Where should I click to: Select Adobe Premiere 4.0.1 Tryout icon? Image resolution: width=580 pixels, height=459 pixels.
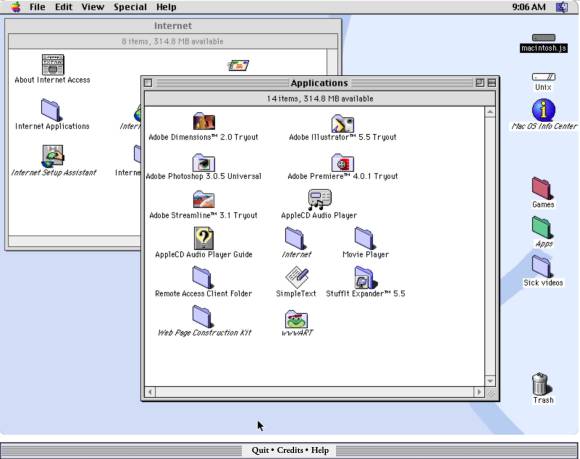click(x=343, y=162)
